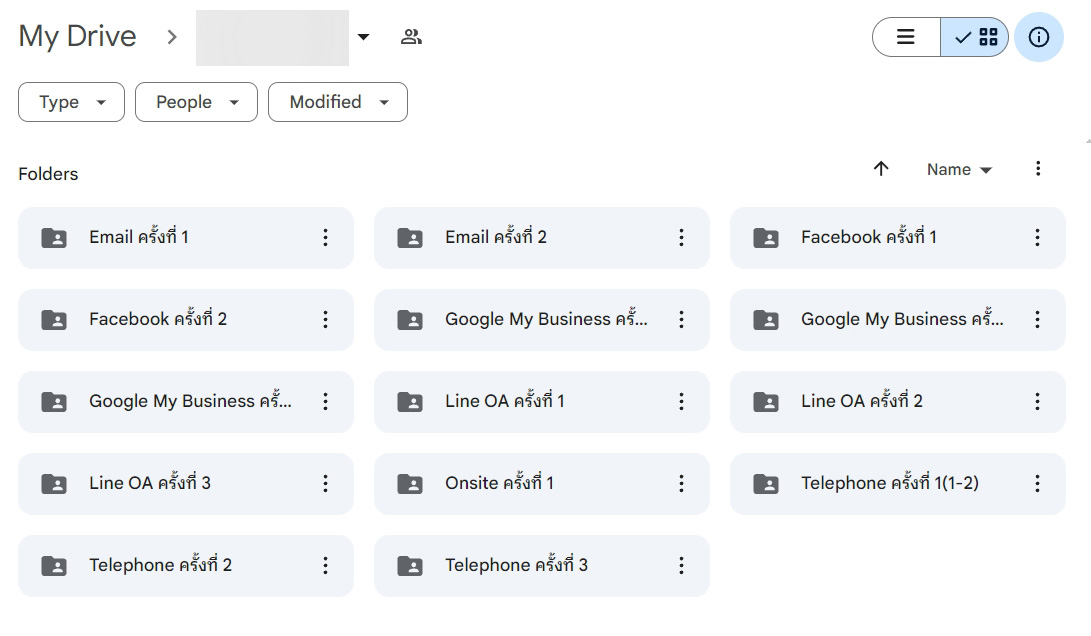The height and width of the screenshot is (636, 1091).
Task: Open more options for Onsite ครั้งที่ 1
Action: tap(681, 483)
